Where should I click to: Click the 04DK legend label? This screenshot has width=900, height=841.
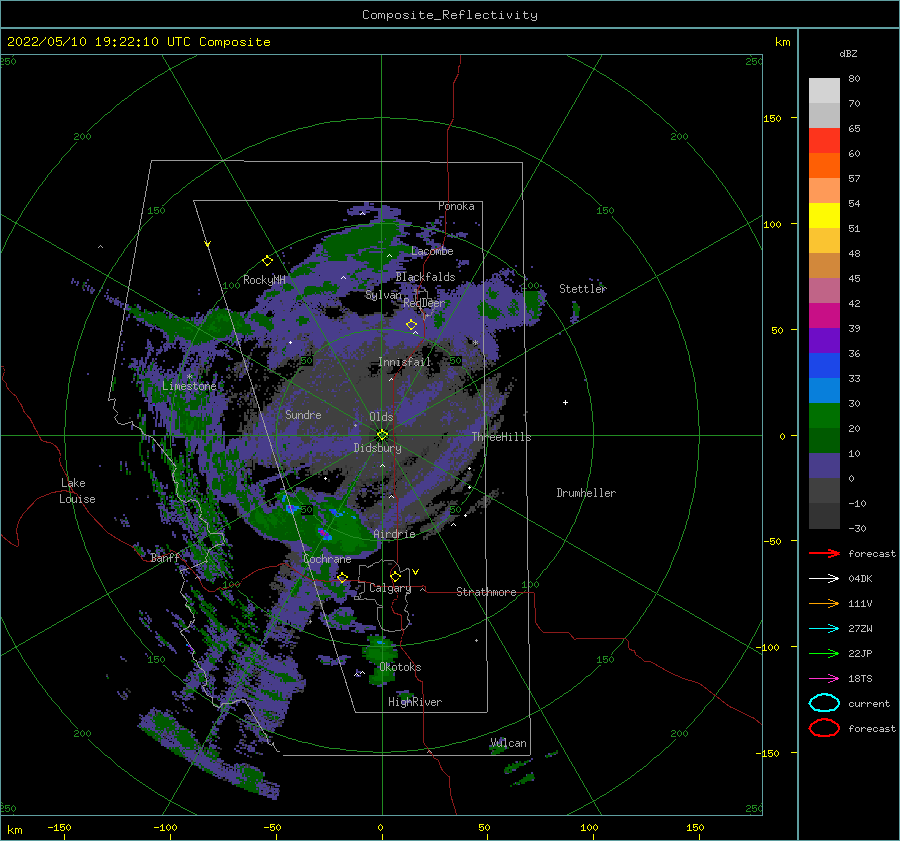pyautogui.click(x=860, y=579)
